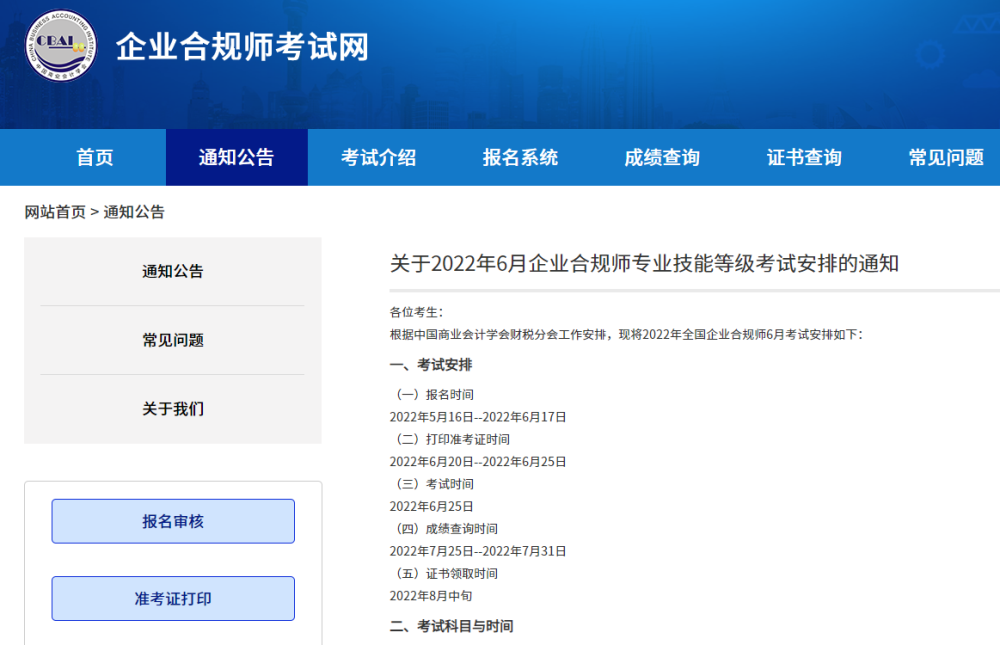Open 常见问题 in the left sidebar

[x=173, y=340]
